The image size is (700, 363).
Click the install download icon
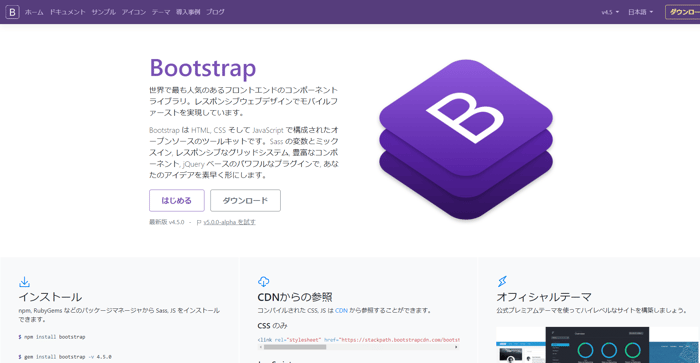(x=25, y=282)
